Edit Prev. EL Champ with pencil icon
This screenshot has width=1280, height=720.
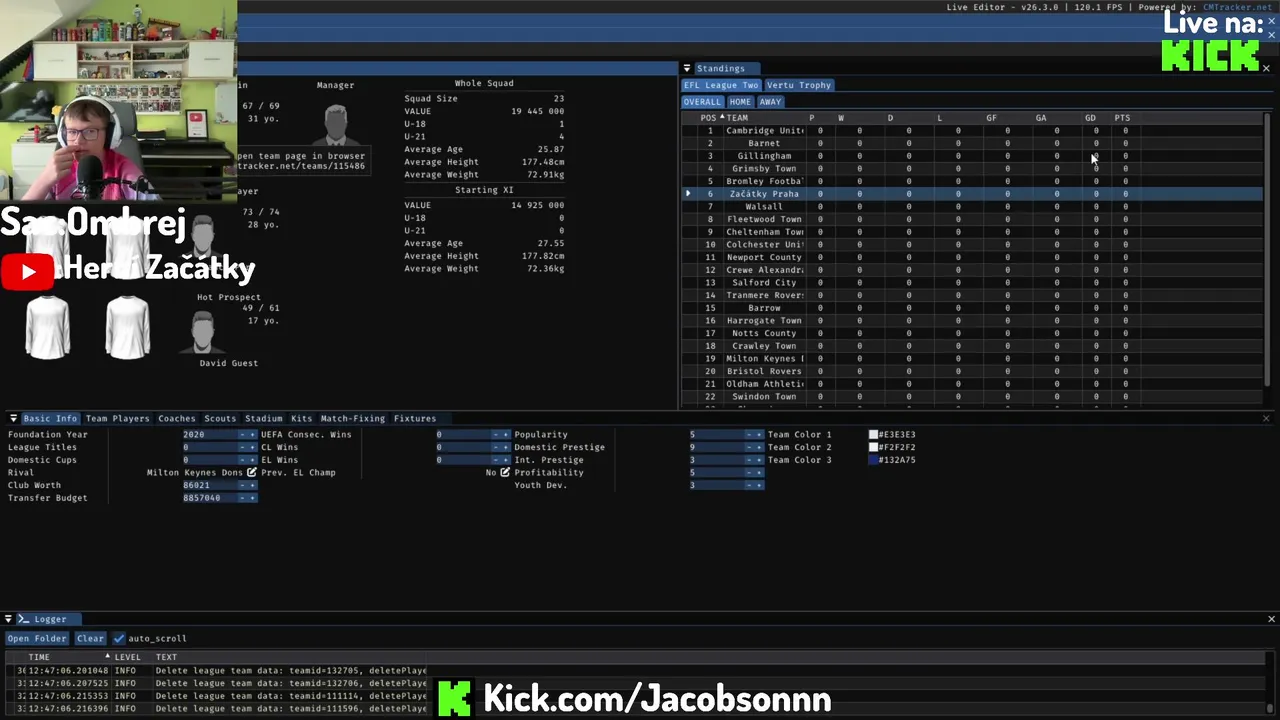505,472
